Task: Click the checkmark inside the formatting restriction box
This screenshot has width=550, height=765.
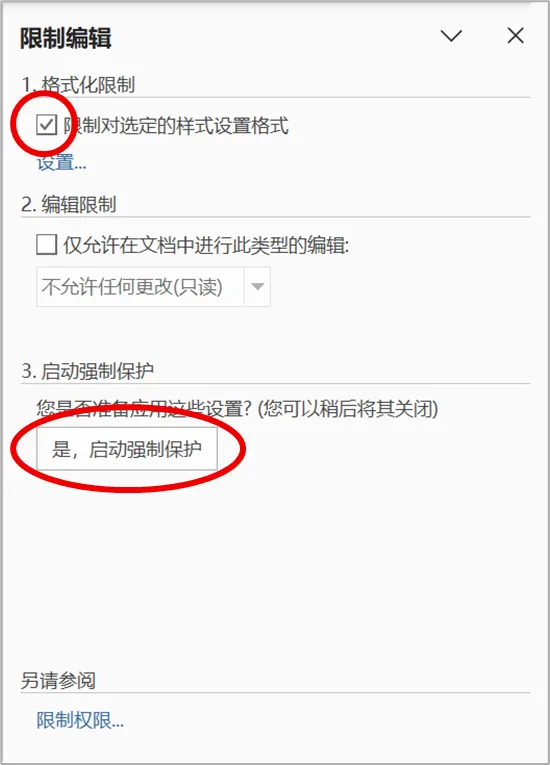Action: [x=46, y=125]
